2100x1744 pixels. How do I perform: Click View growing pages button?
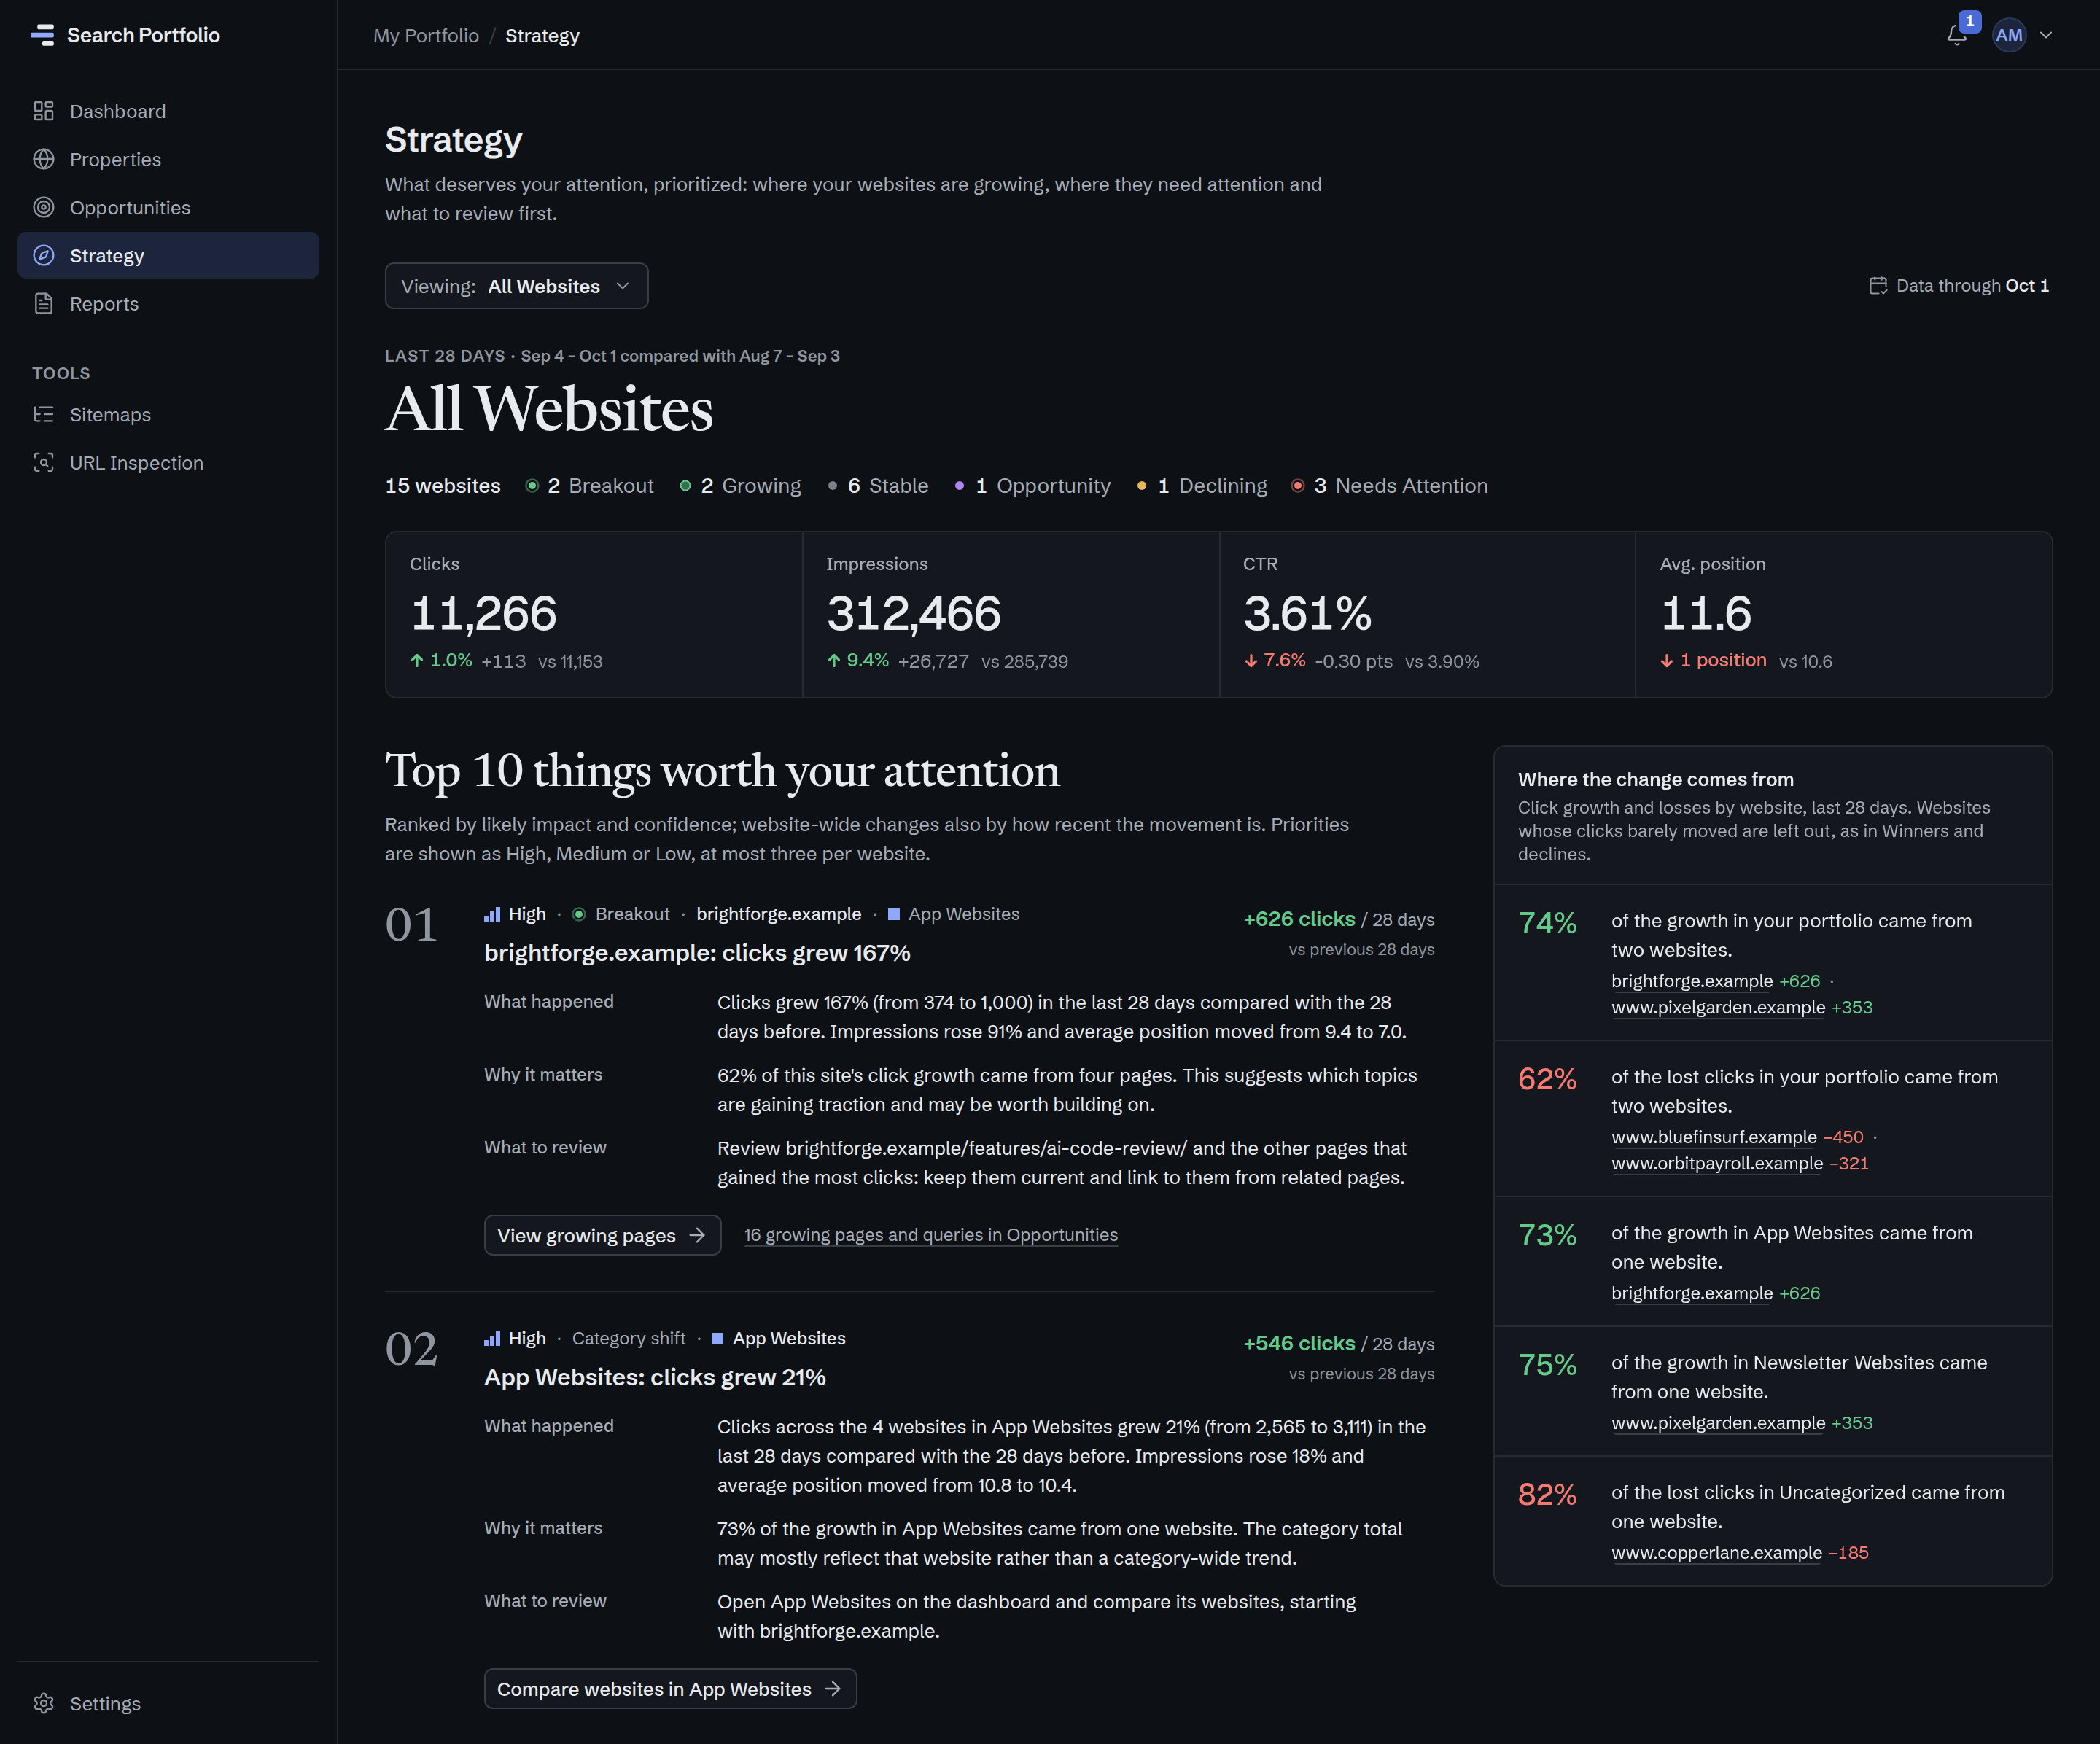pos(602,1235)
